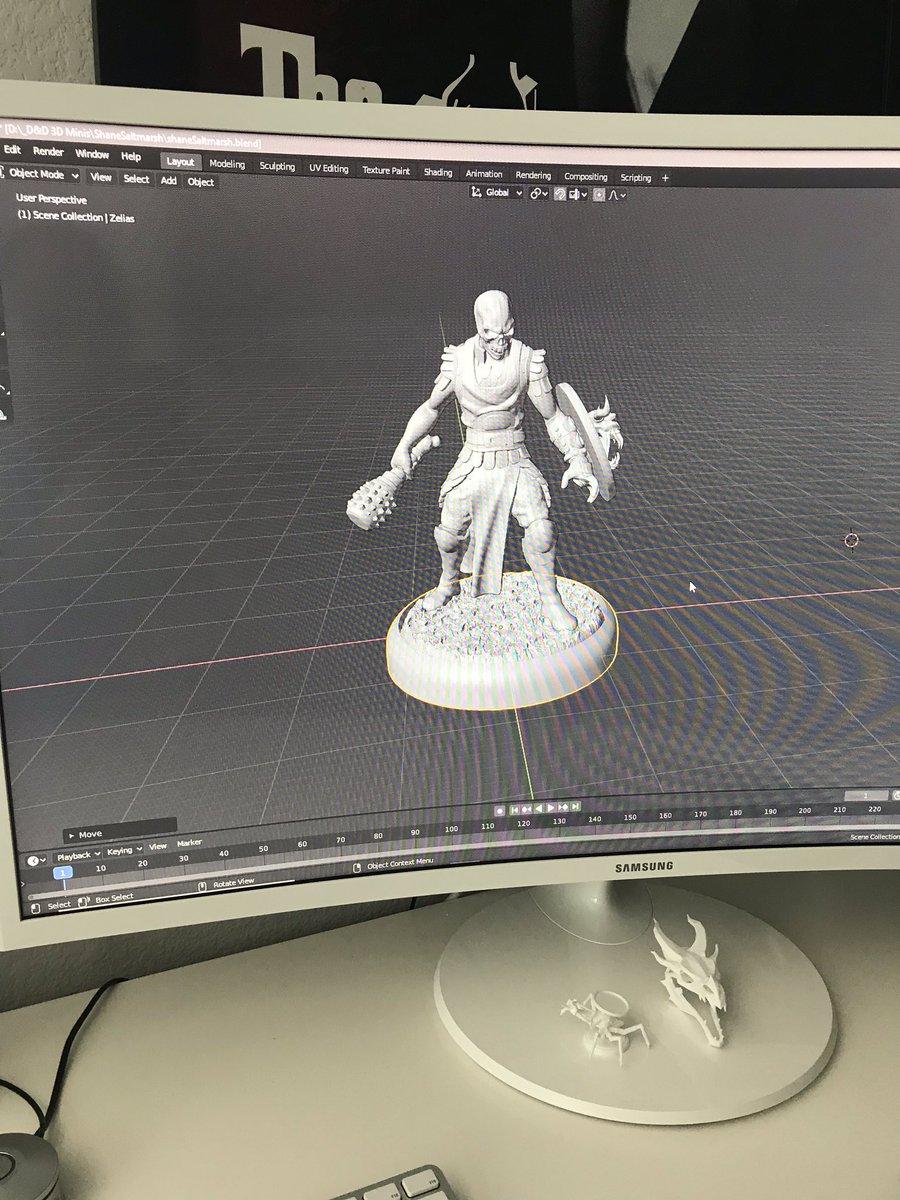Viewport: 900px width, 1200px height.
Task: Switch to the Animation workspace tab
Action: pos(484,174)
